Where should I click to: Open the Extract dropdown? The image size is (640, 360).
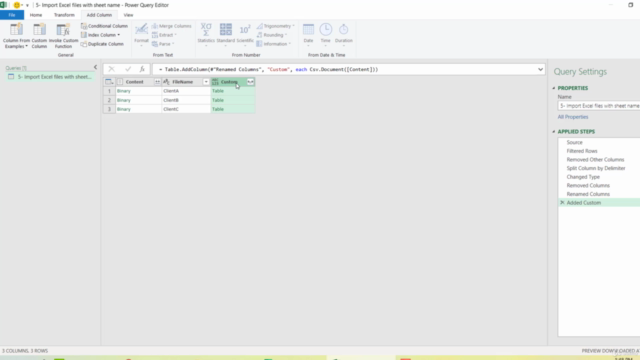tap(164, 35)
